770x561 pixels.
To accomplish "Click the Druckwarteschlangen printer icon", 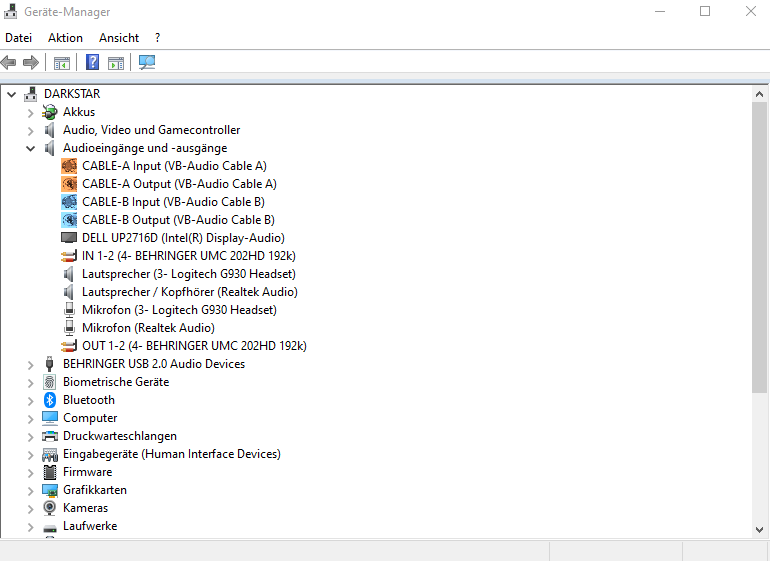I will pos(50,436).
